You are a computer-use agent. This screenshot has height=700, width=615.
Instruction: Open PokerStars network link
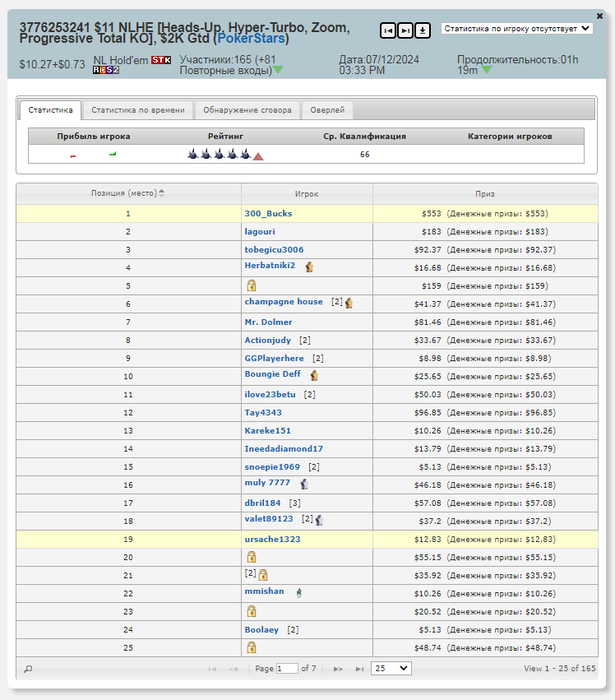pos(251,38)
